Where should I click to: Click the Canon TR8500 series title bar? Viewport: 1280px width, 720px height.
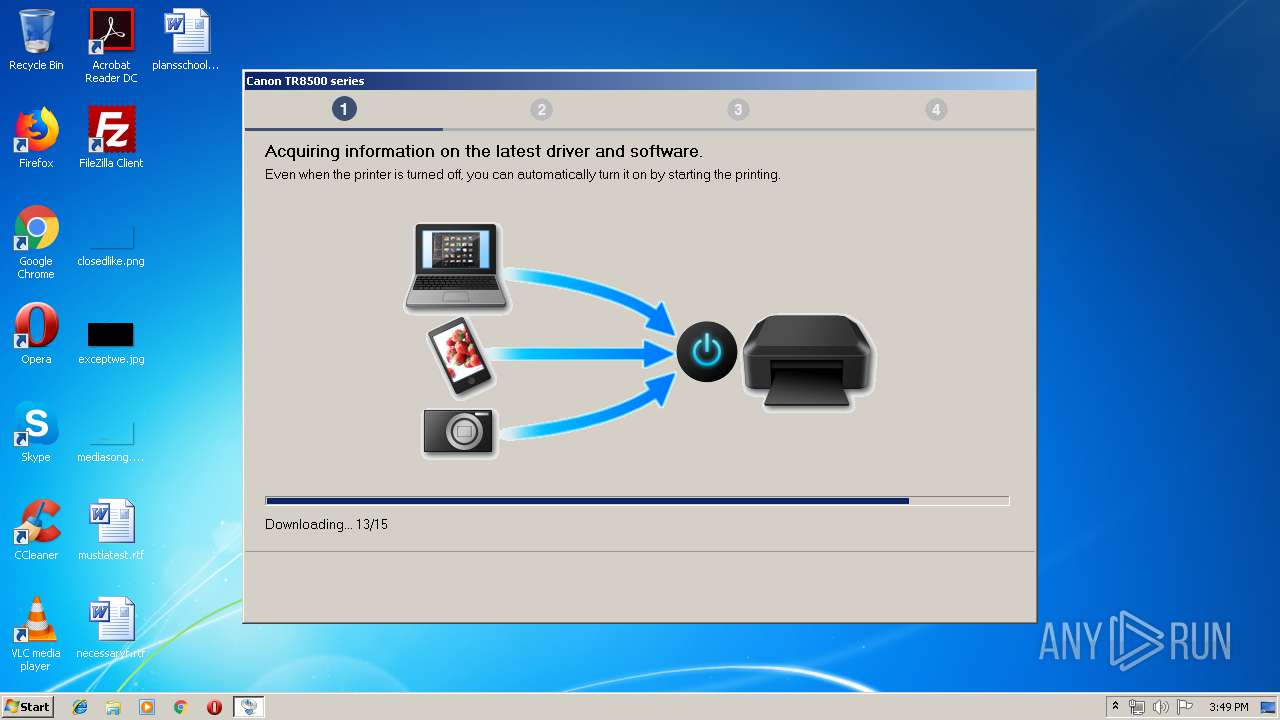coord(640,81)
